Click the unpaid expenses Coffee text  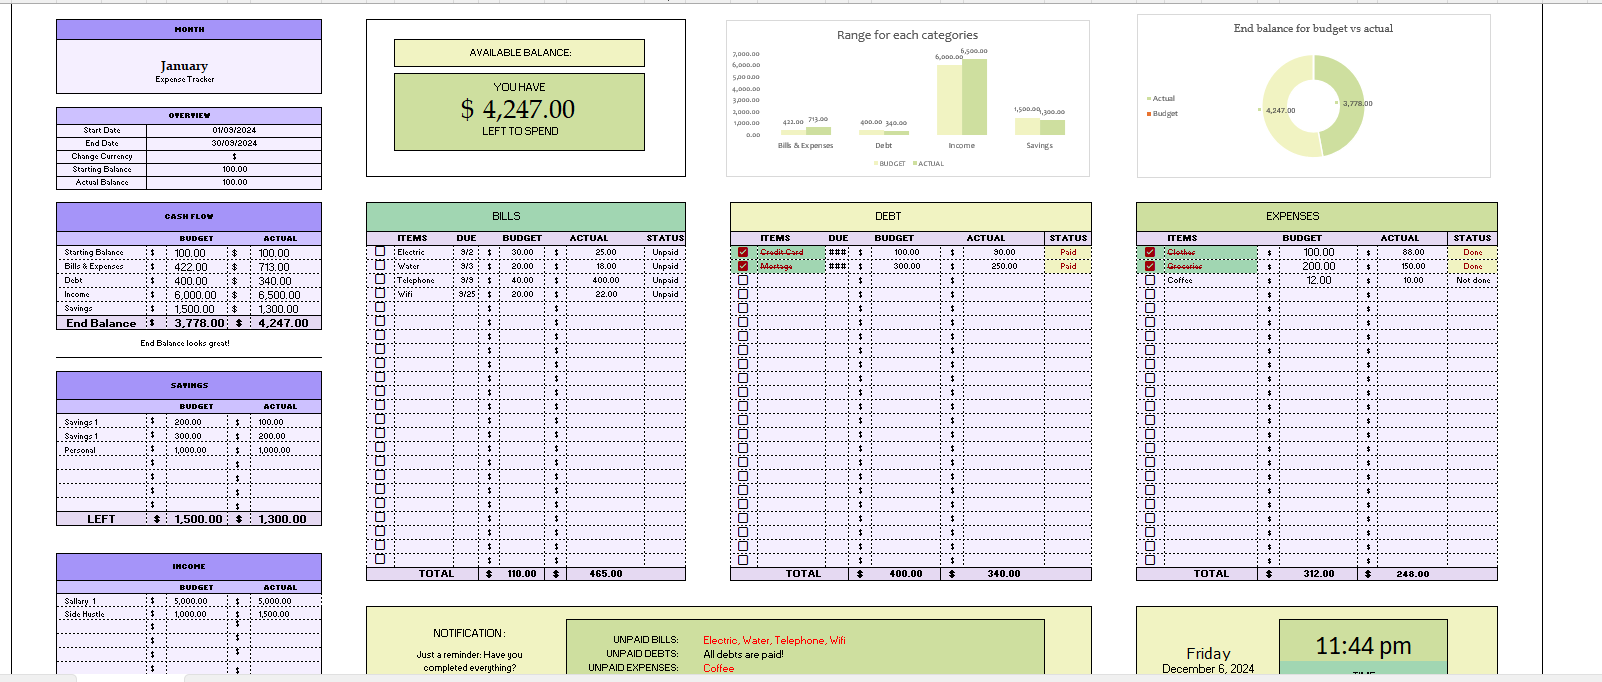click(718, 668)
